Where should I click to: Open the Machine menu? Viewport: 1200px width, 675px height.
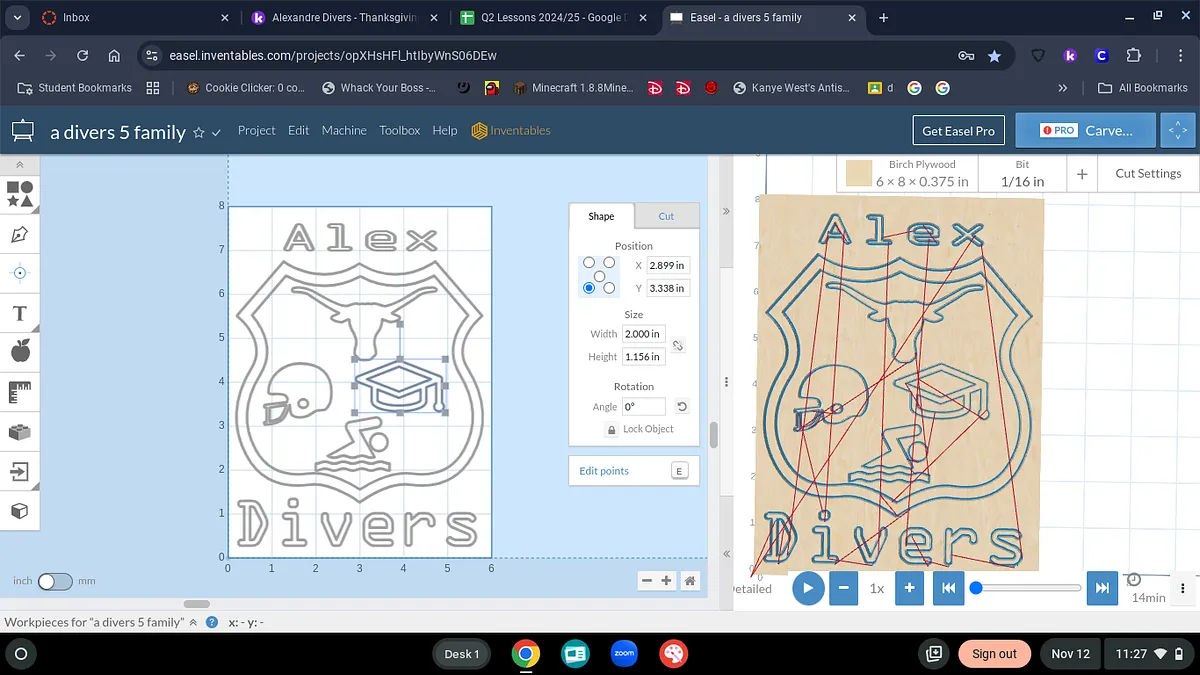tap(344, 131)
